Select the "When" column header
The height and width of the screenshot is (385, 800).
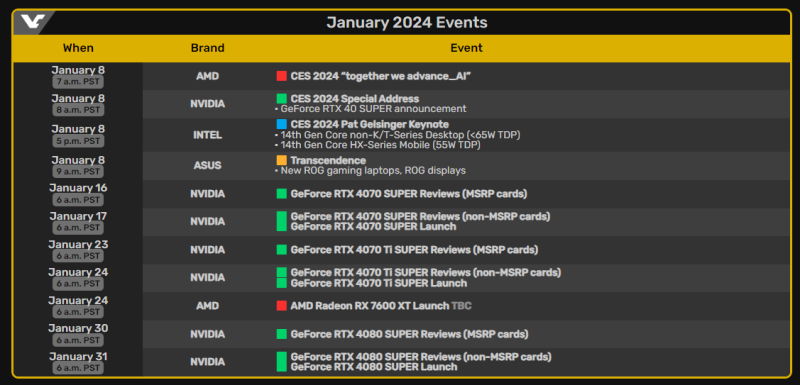coord(78,48)
